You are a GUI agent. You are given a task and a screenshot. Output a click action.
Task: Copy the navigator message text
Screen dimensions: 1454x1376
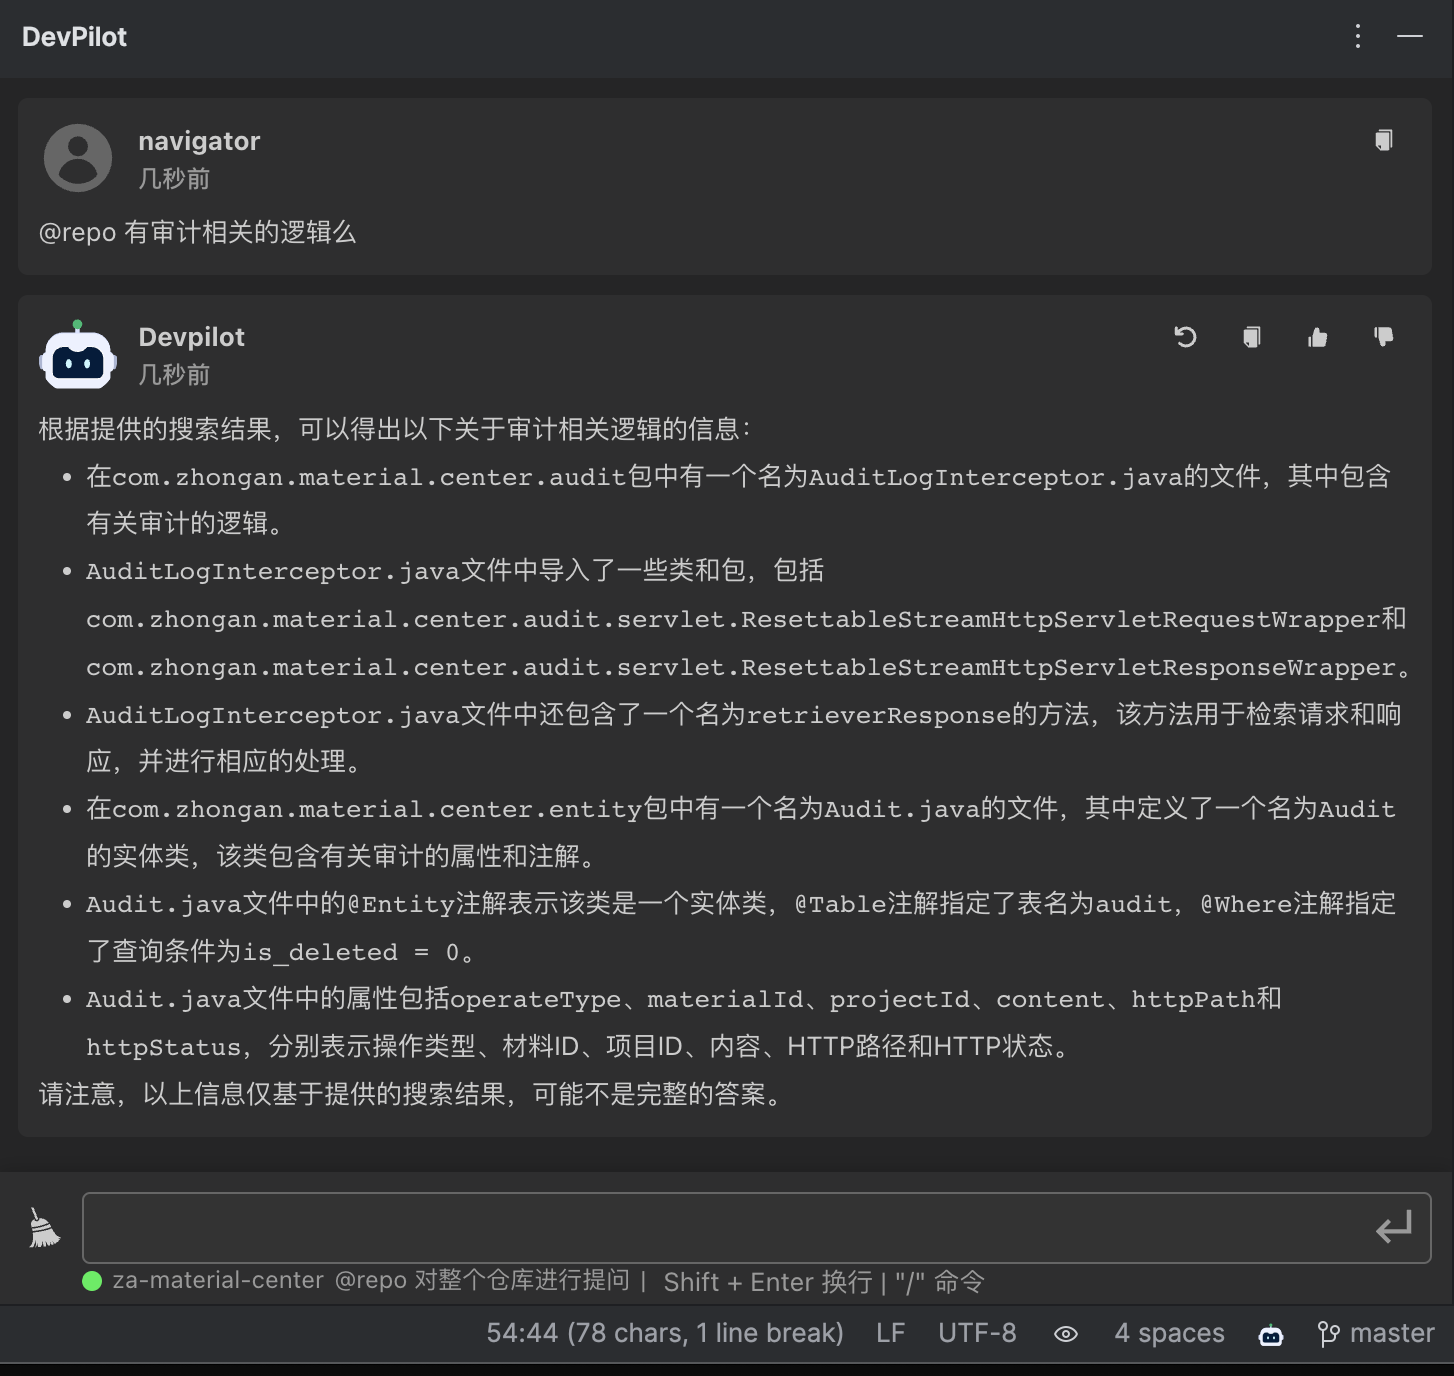point(1384,140)
